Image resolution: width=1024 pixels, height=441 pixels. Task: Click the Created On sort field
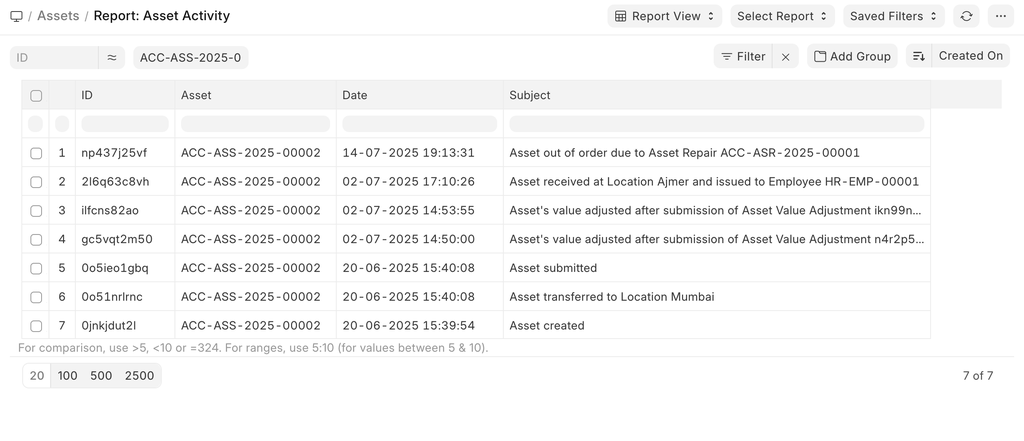coord(970,56)
